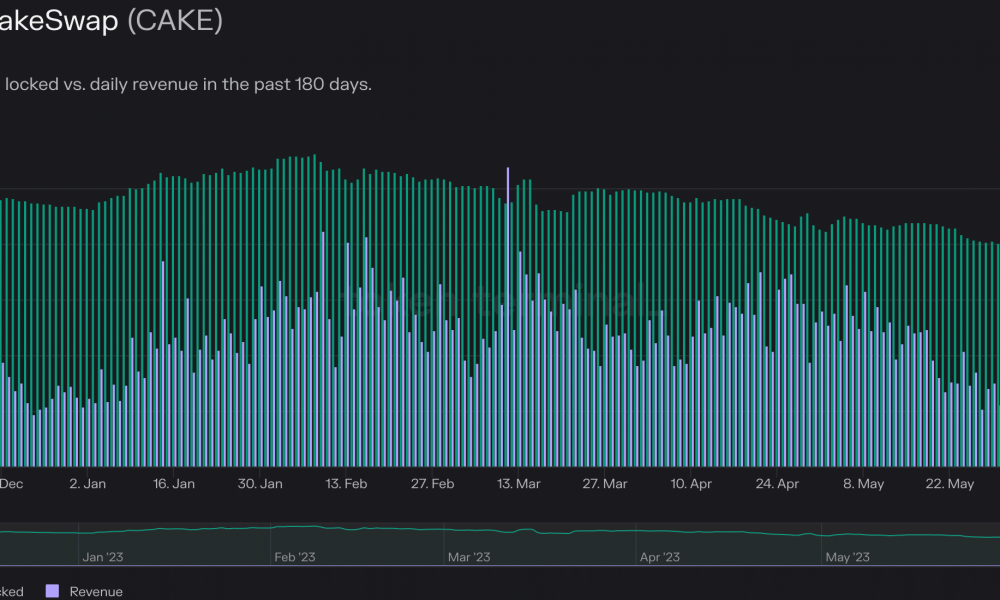Click the tallest purple revenue spike bar
The width and height of the screenshot is (1000, 600).
tap(508, 317)
